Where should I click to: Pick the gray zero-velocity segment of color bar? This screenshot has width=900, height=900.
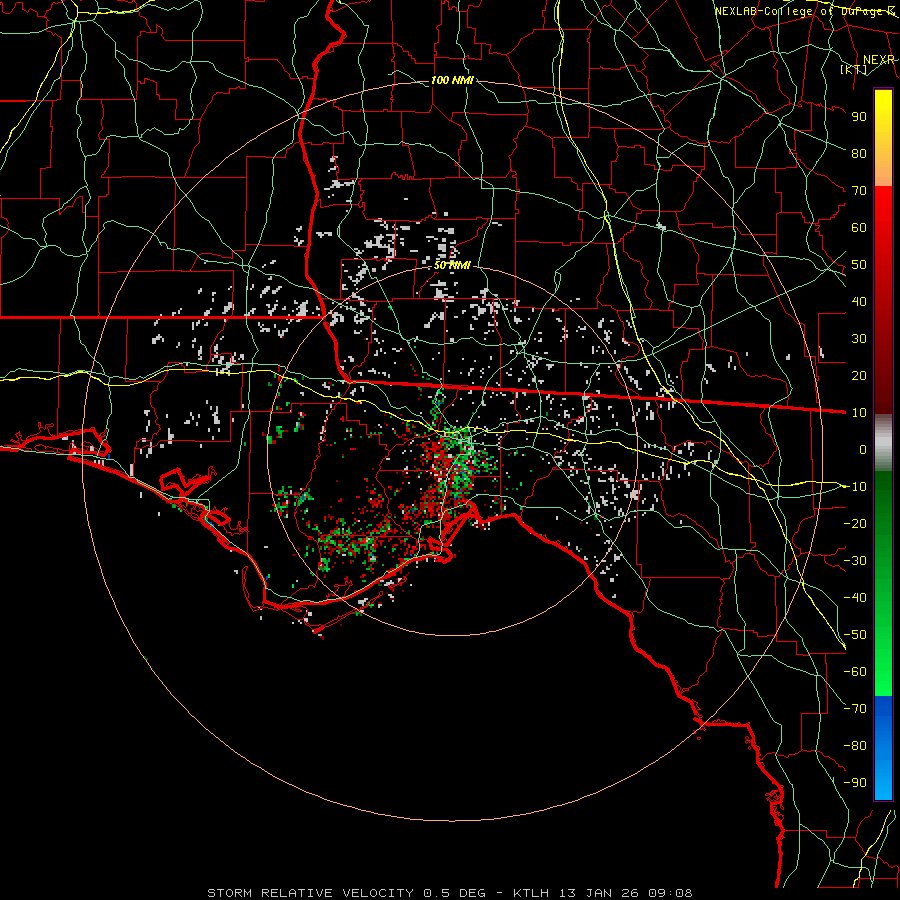pos(883,443)
